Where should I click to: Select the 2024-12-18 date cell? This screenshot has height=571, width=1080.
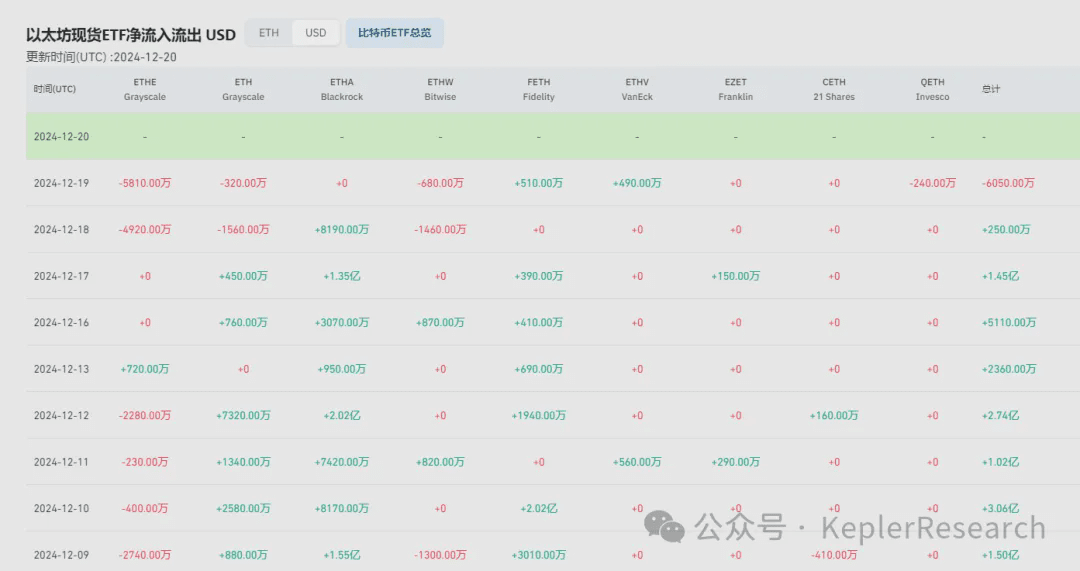coord(61,229)
